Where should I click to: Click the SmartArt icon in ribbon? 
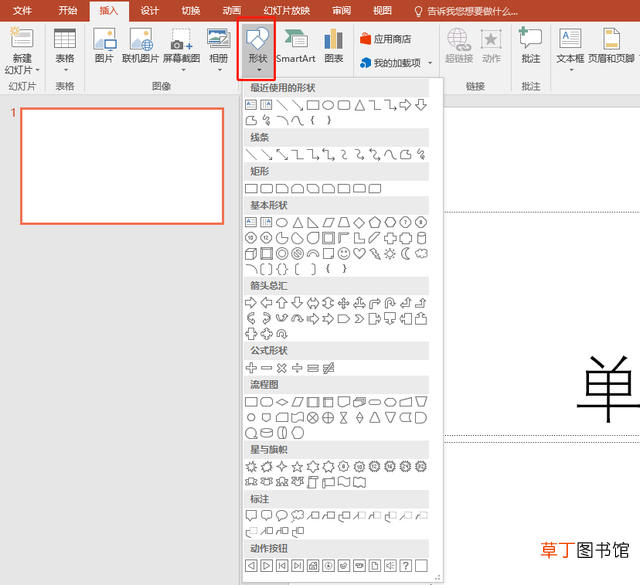296,47
